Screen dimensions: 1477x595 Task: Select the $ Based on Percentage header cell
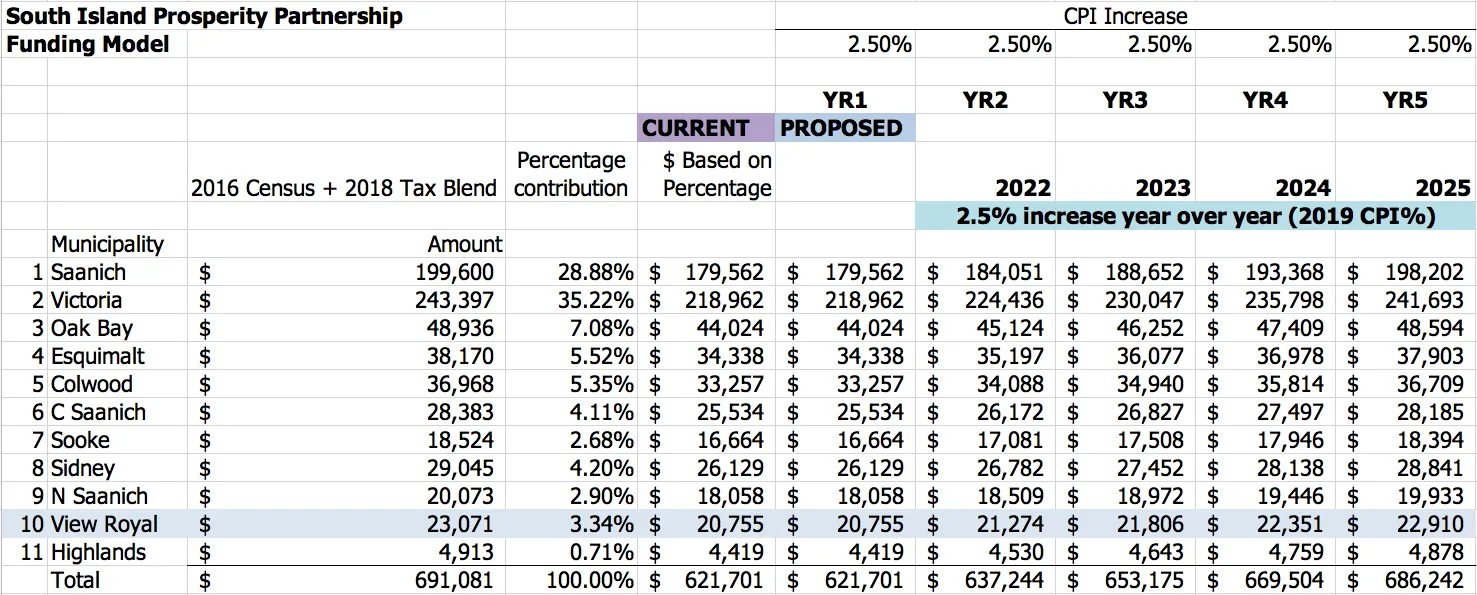[x=717, y=174]
